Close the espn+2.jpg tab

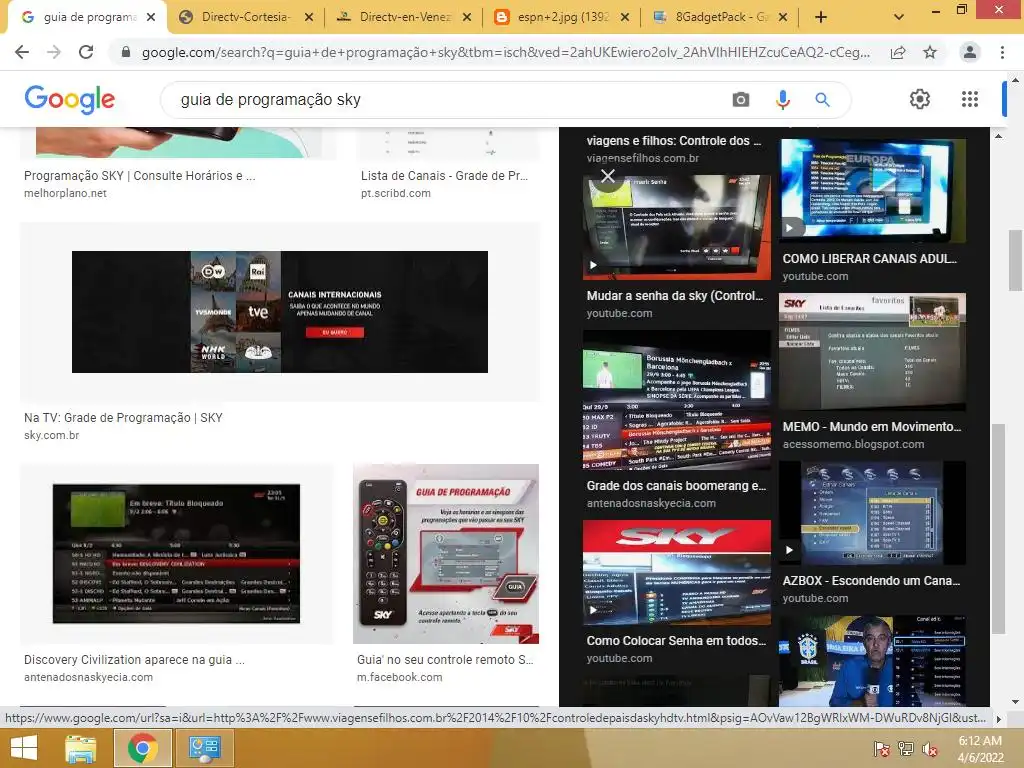[x=625, y=17]
